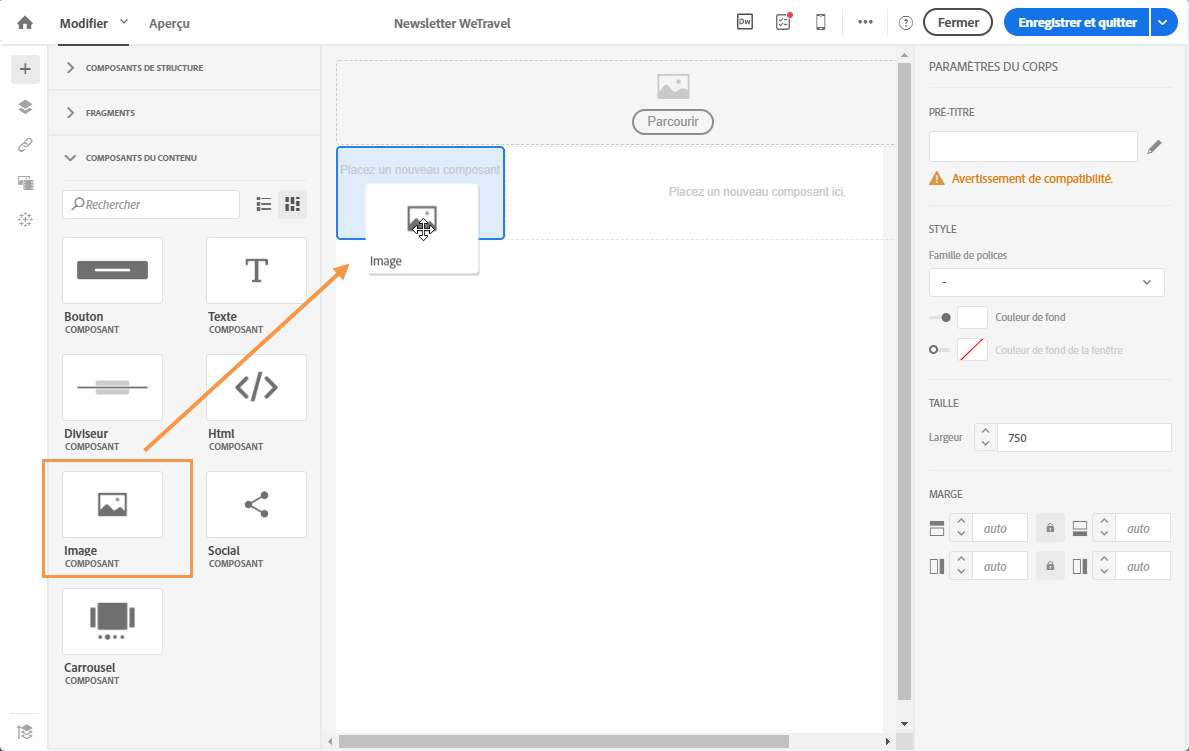Switch components to grid view
This screenshot has width=1189, height=751.
point(292,204)
